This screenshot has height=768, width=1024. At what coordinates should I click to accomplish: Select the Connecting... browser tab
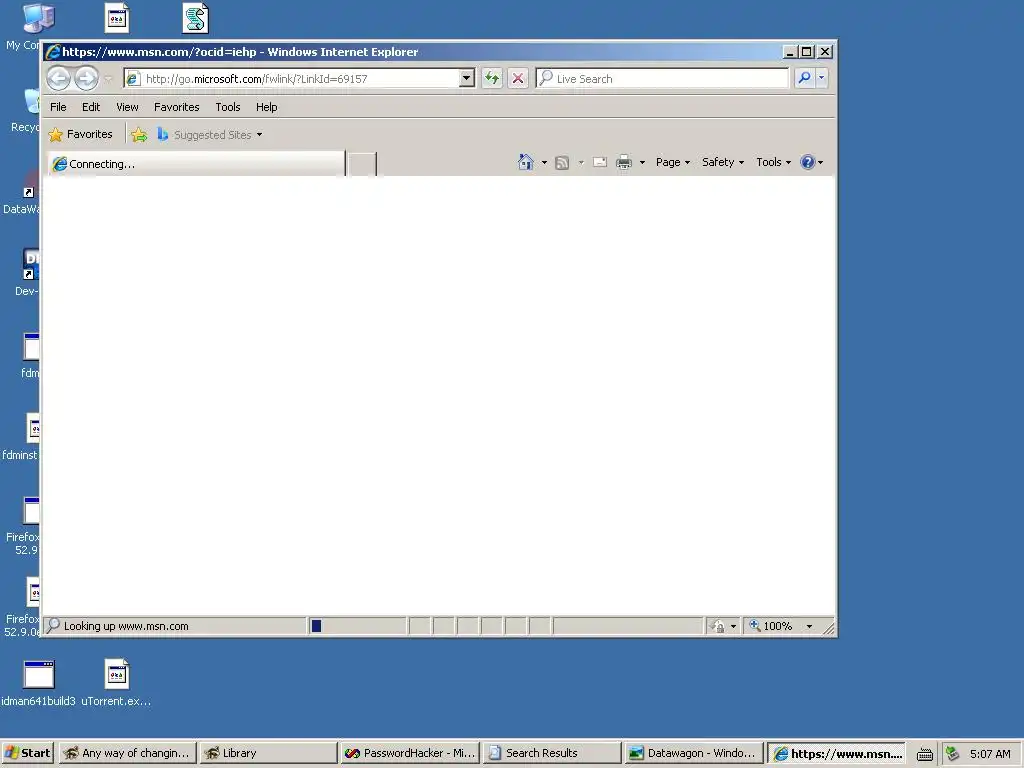[x=197, y=164]
